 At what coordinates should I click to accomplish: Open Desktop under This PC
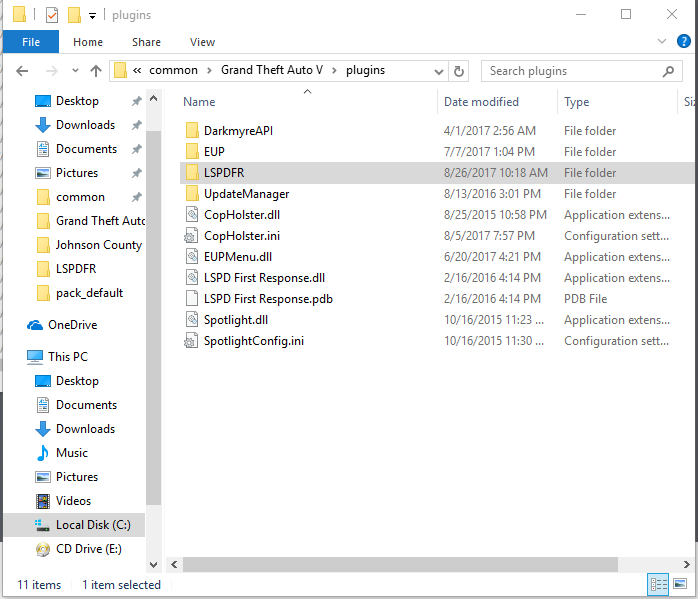point(77,381)
